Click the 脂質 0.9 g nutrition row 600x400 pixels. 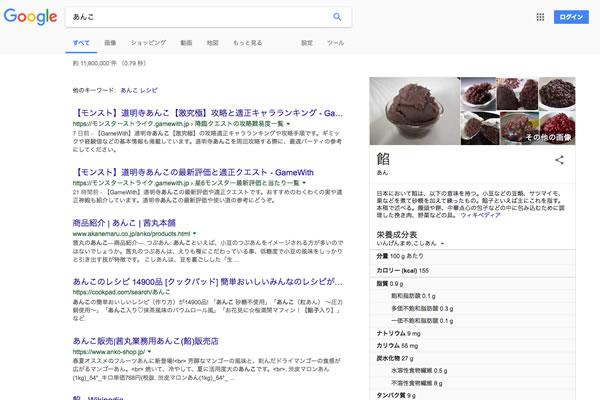472,284
